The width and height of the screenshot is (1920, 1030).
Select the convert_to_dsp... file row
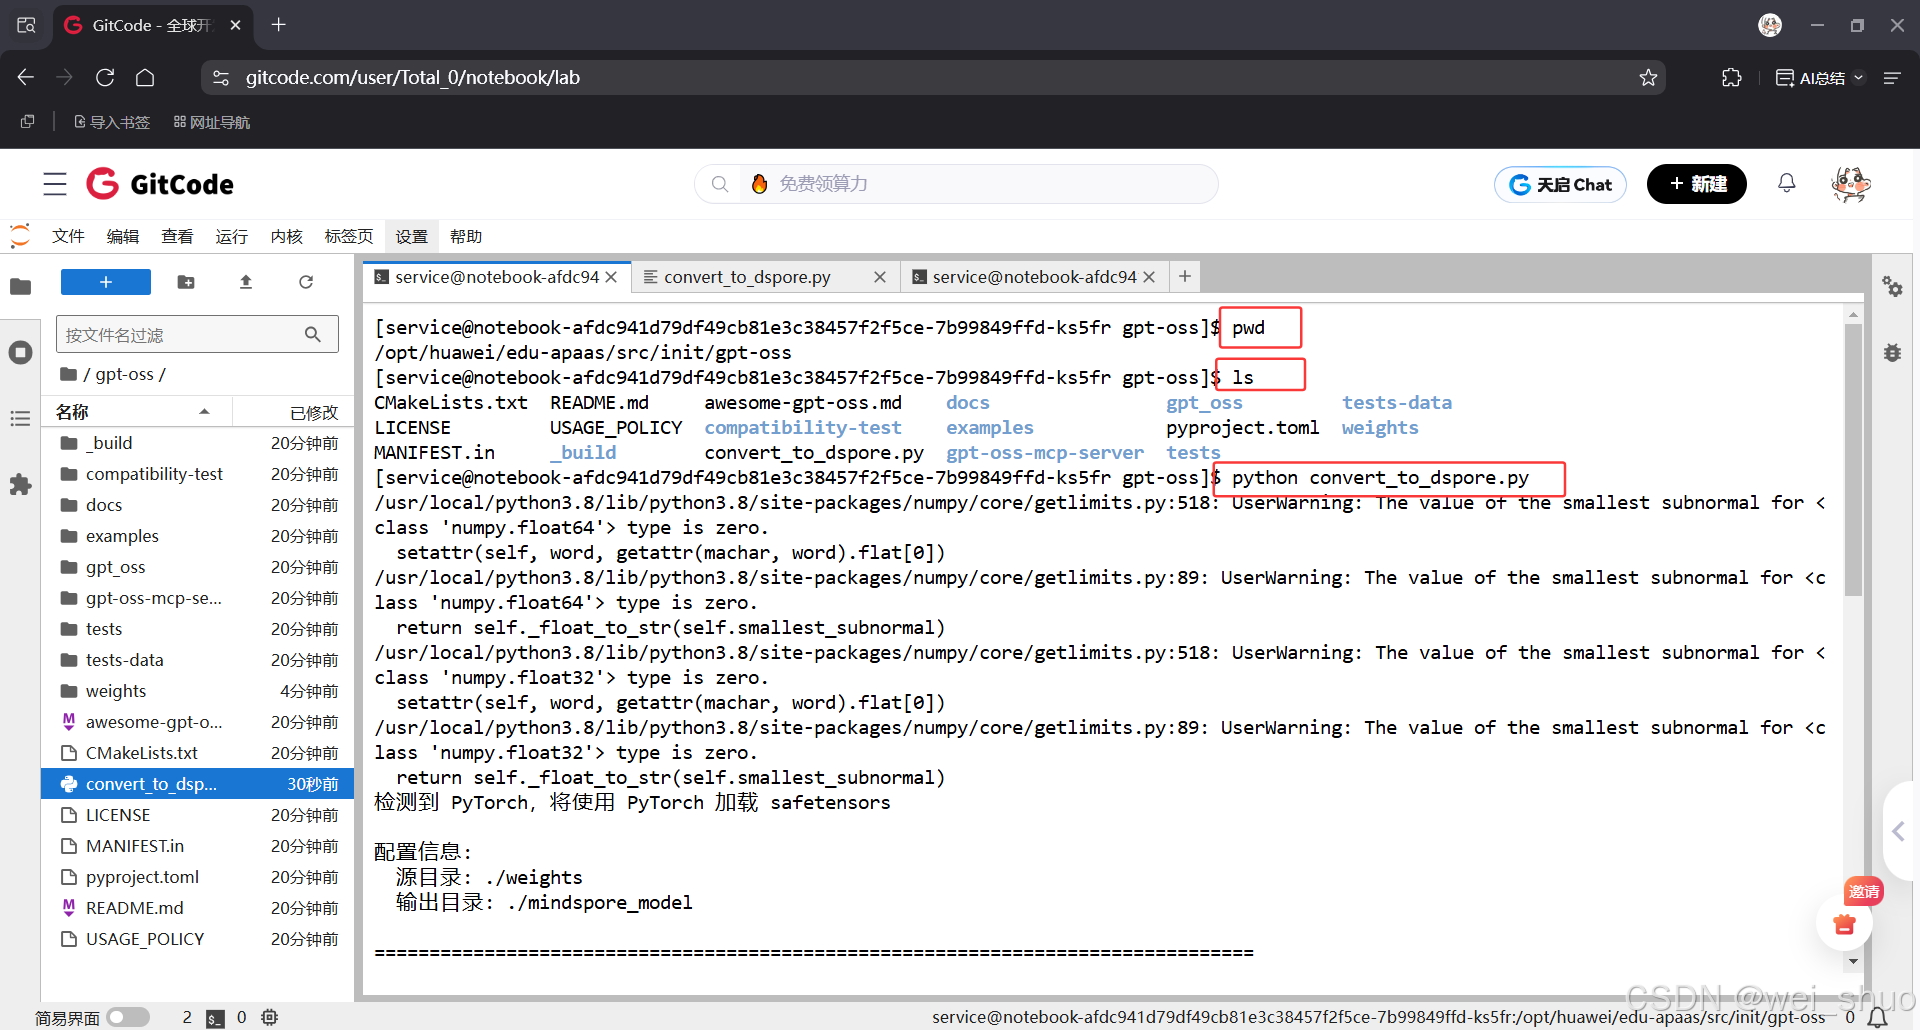coord(197,784)
